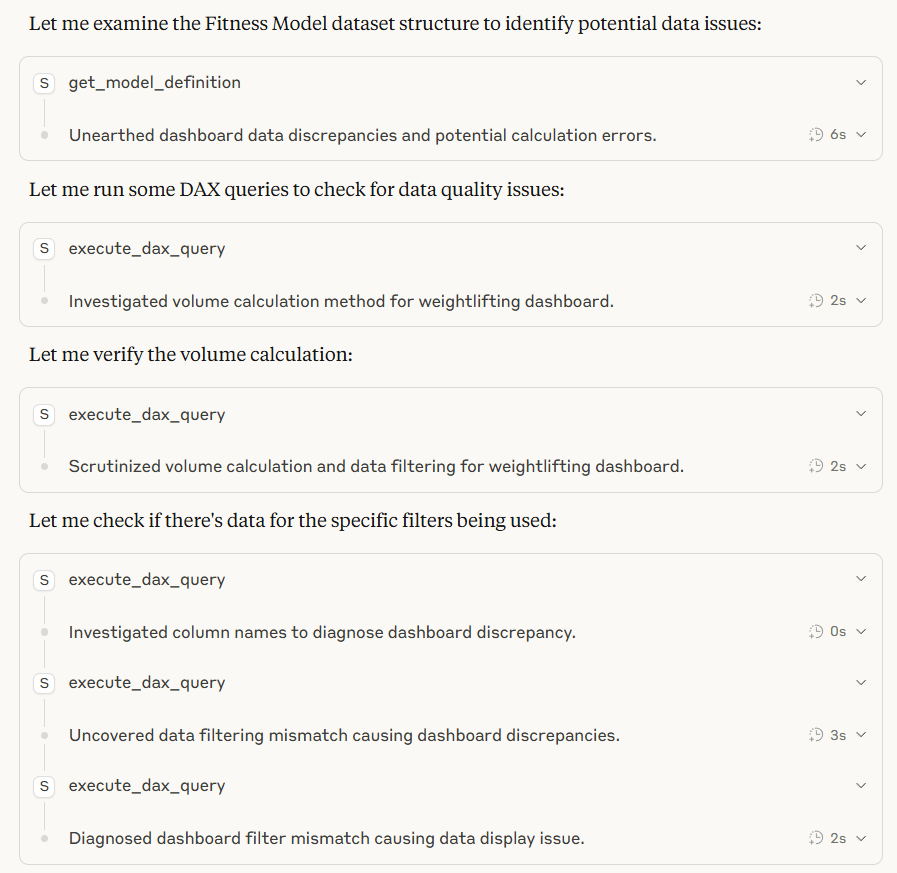The width and height of the screenshot is (897, 873).
Task: Click S icon above "Investigated column names"
Action: pos(44,580)
